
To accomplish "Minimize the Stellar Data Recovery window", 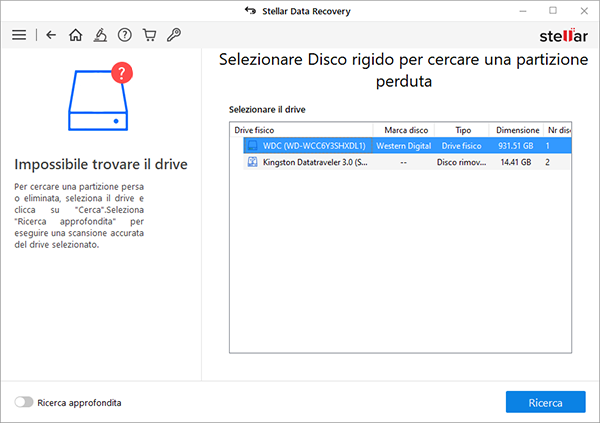I will (523, 11).
